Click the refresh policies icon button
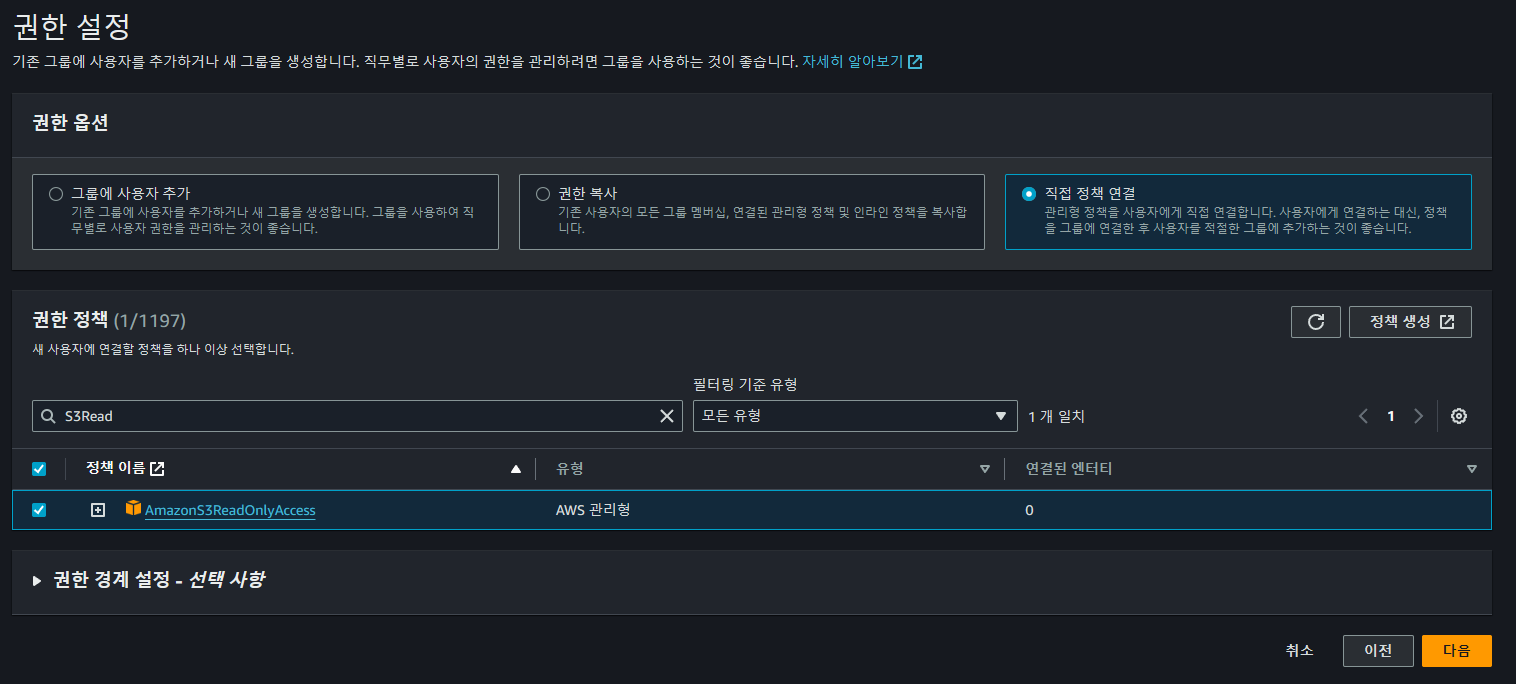Viewport: 1516px width, 684px height. [1316, 322]
